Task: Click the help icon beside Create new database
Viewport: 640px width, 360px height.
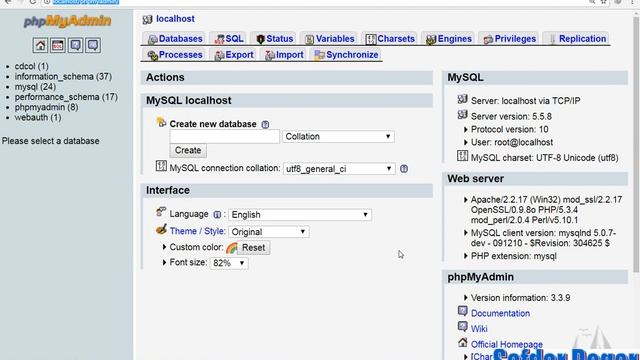Action: (265, 124)
